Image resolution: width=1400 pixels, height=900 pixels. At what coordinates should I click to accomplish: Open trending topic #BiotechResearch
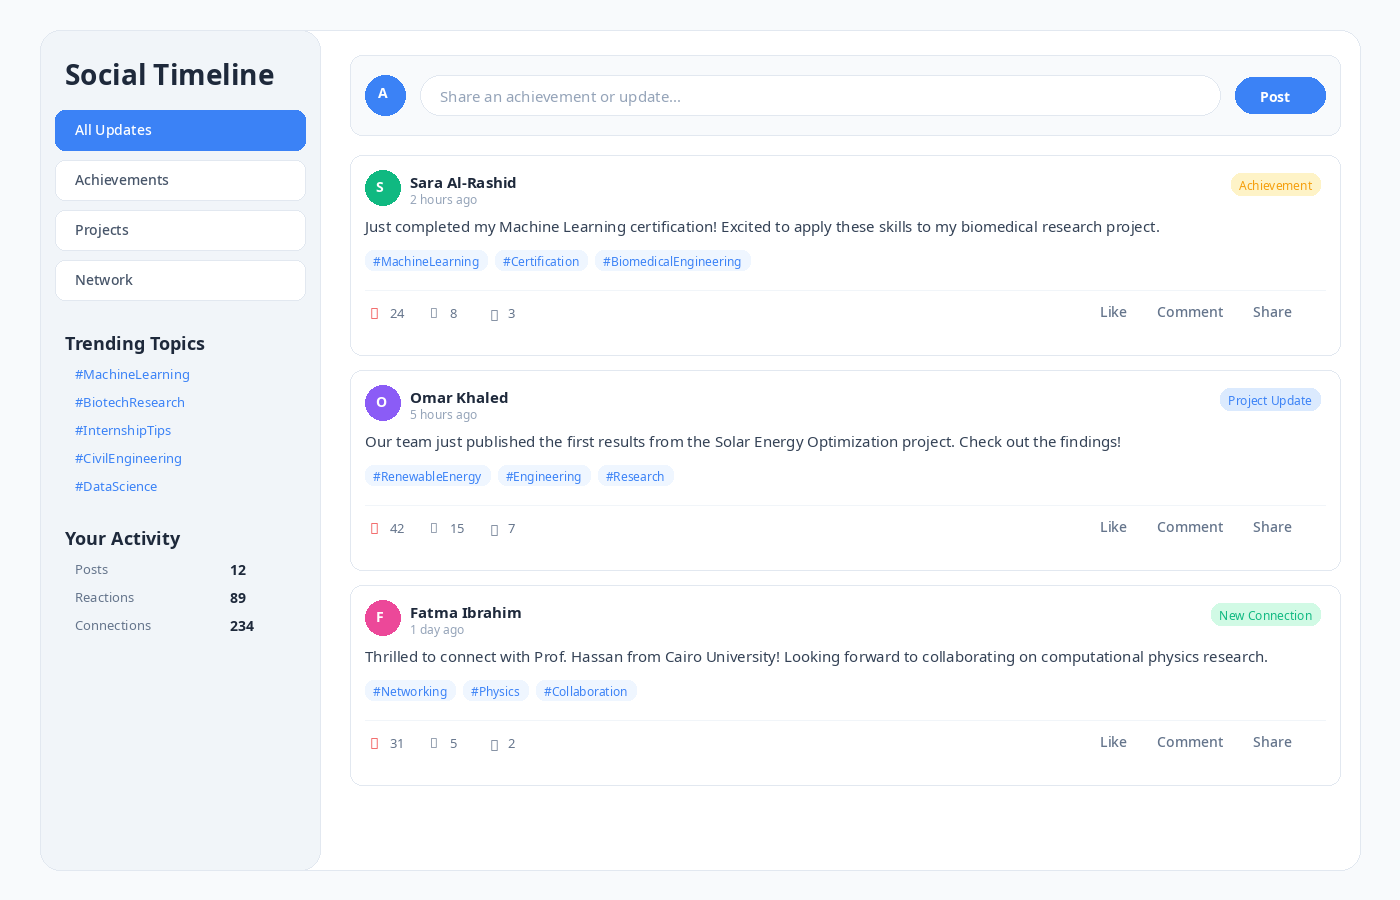click(x=130, y=403)
